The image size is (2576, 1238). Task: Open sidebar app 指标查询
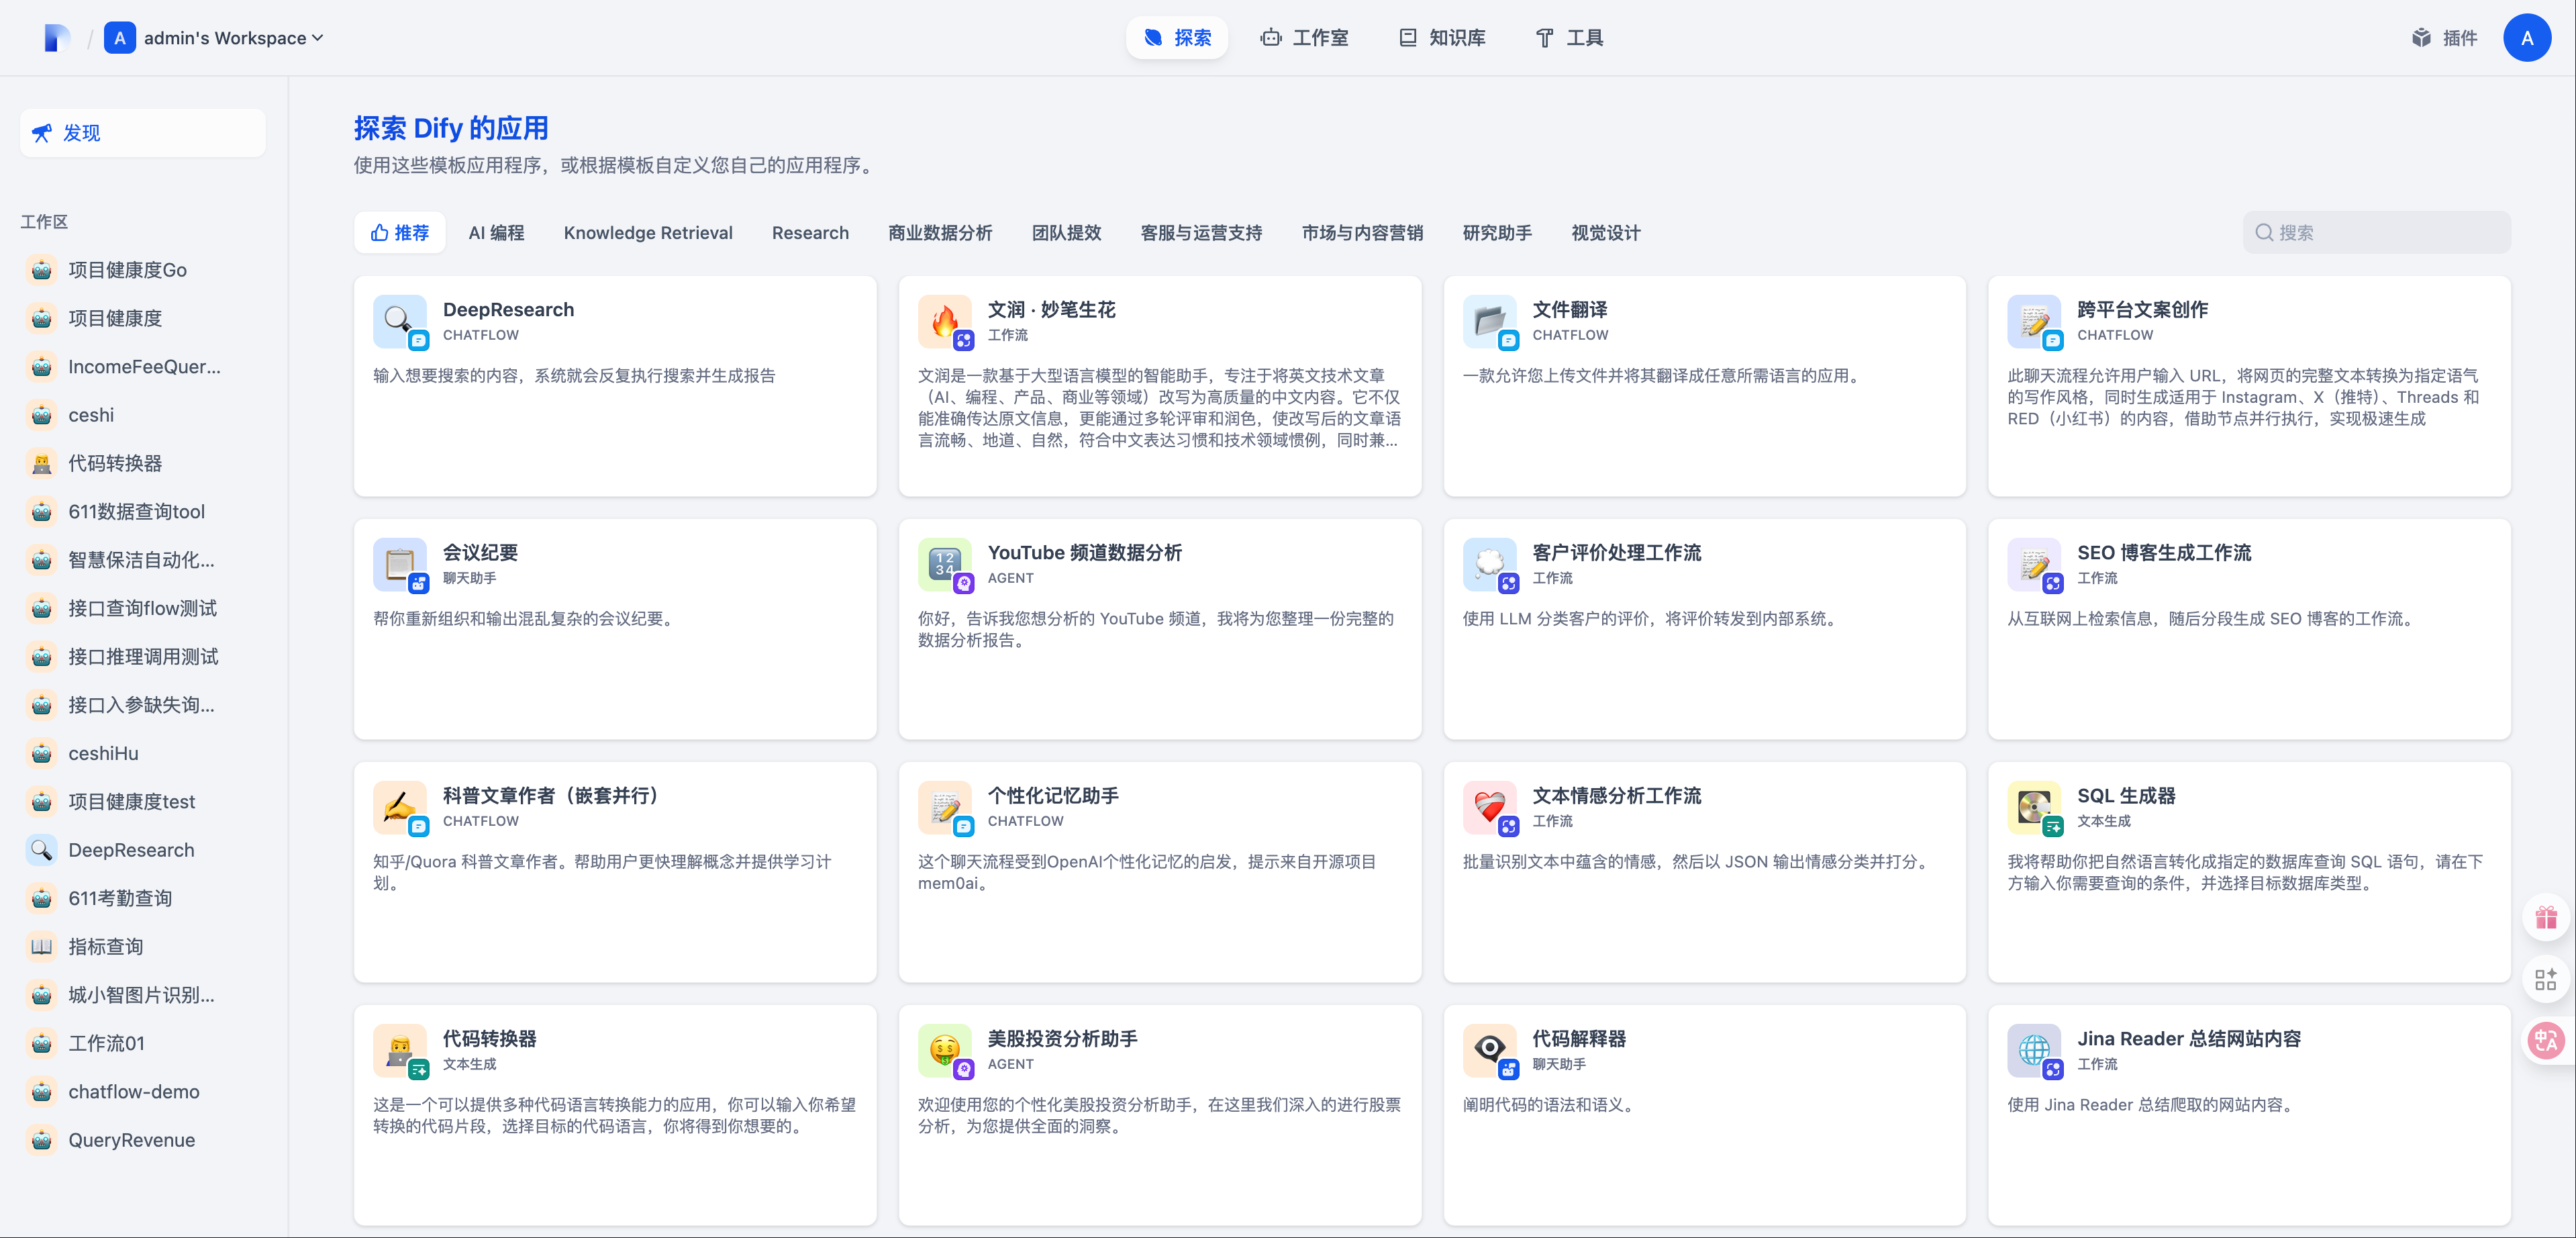click(x=143, y=947)
